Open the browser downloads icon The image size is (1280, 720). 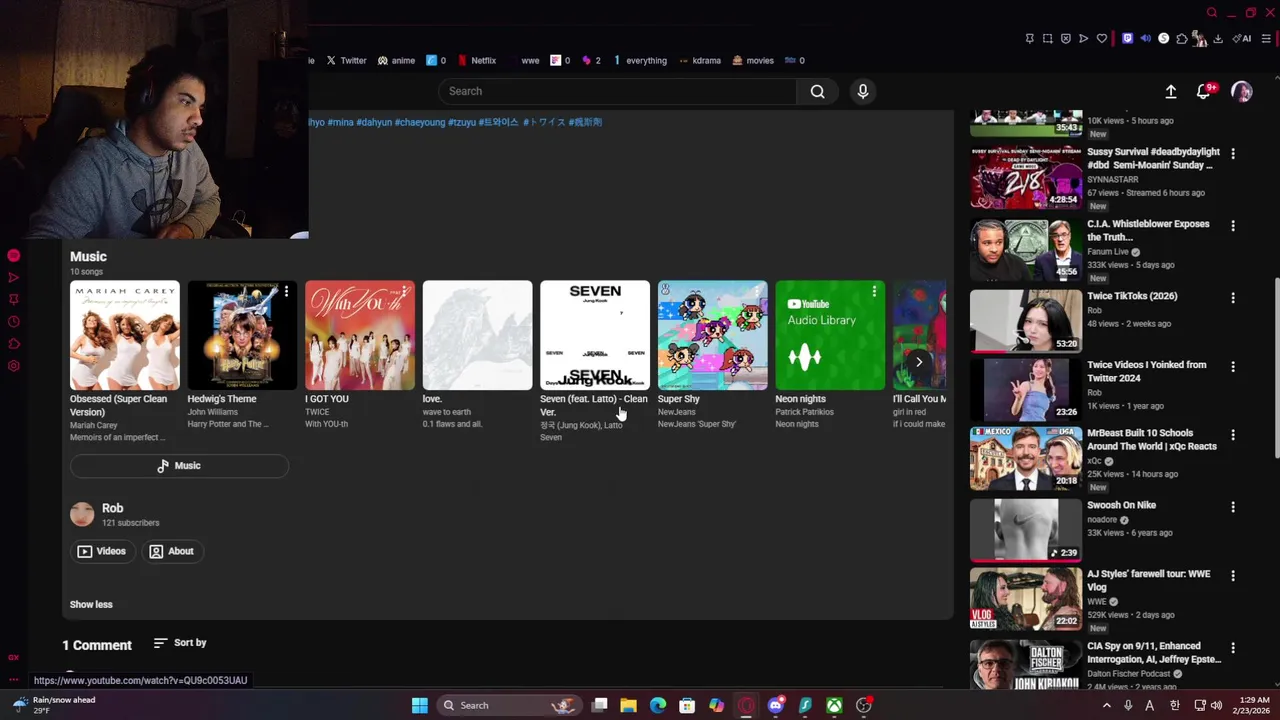point(1218,39)
